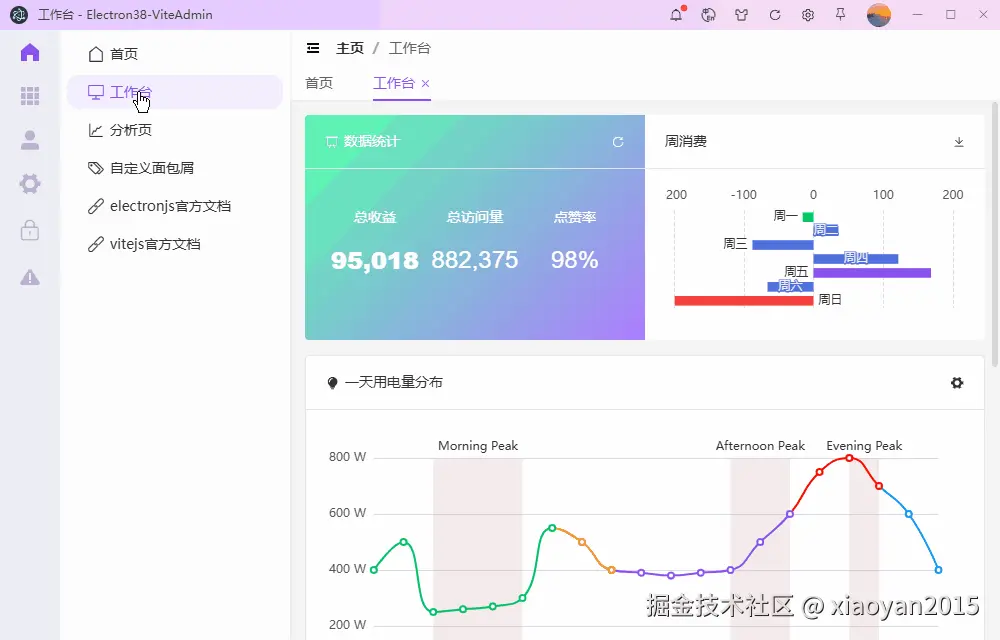Switch to the 首页 tab
The height and width of the screenshot is (640, 1000).
(318, 84)
